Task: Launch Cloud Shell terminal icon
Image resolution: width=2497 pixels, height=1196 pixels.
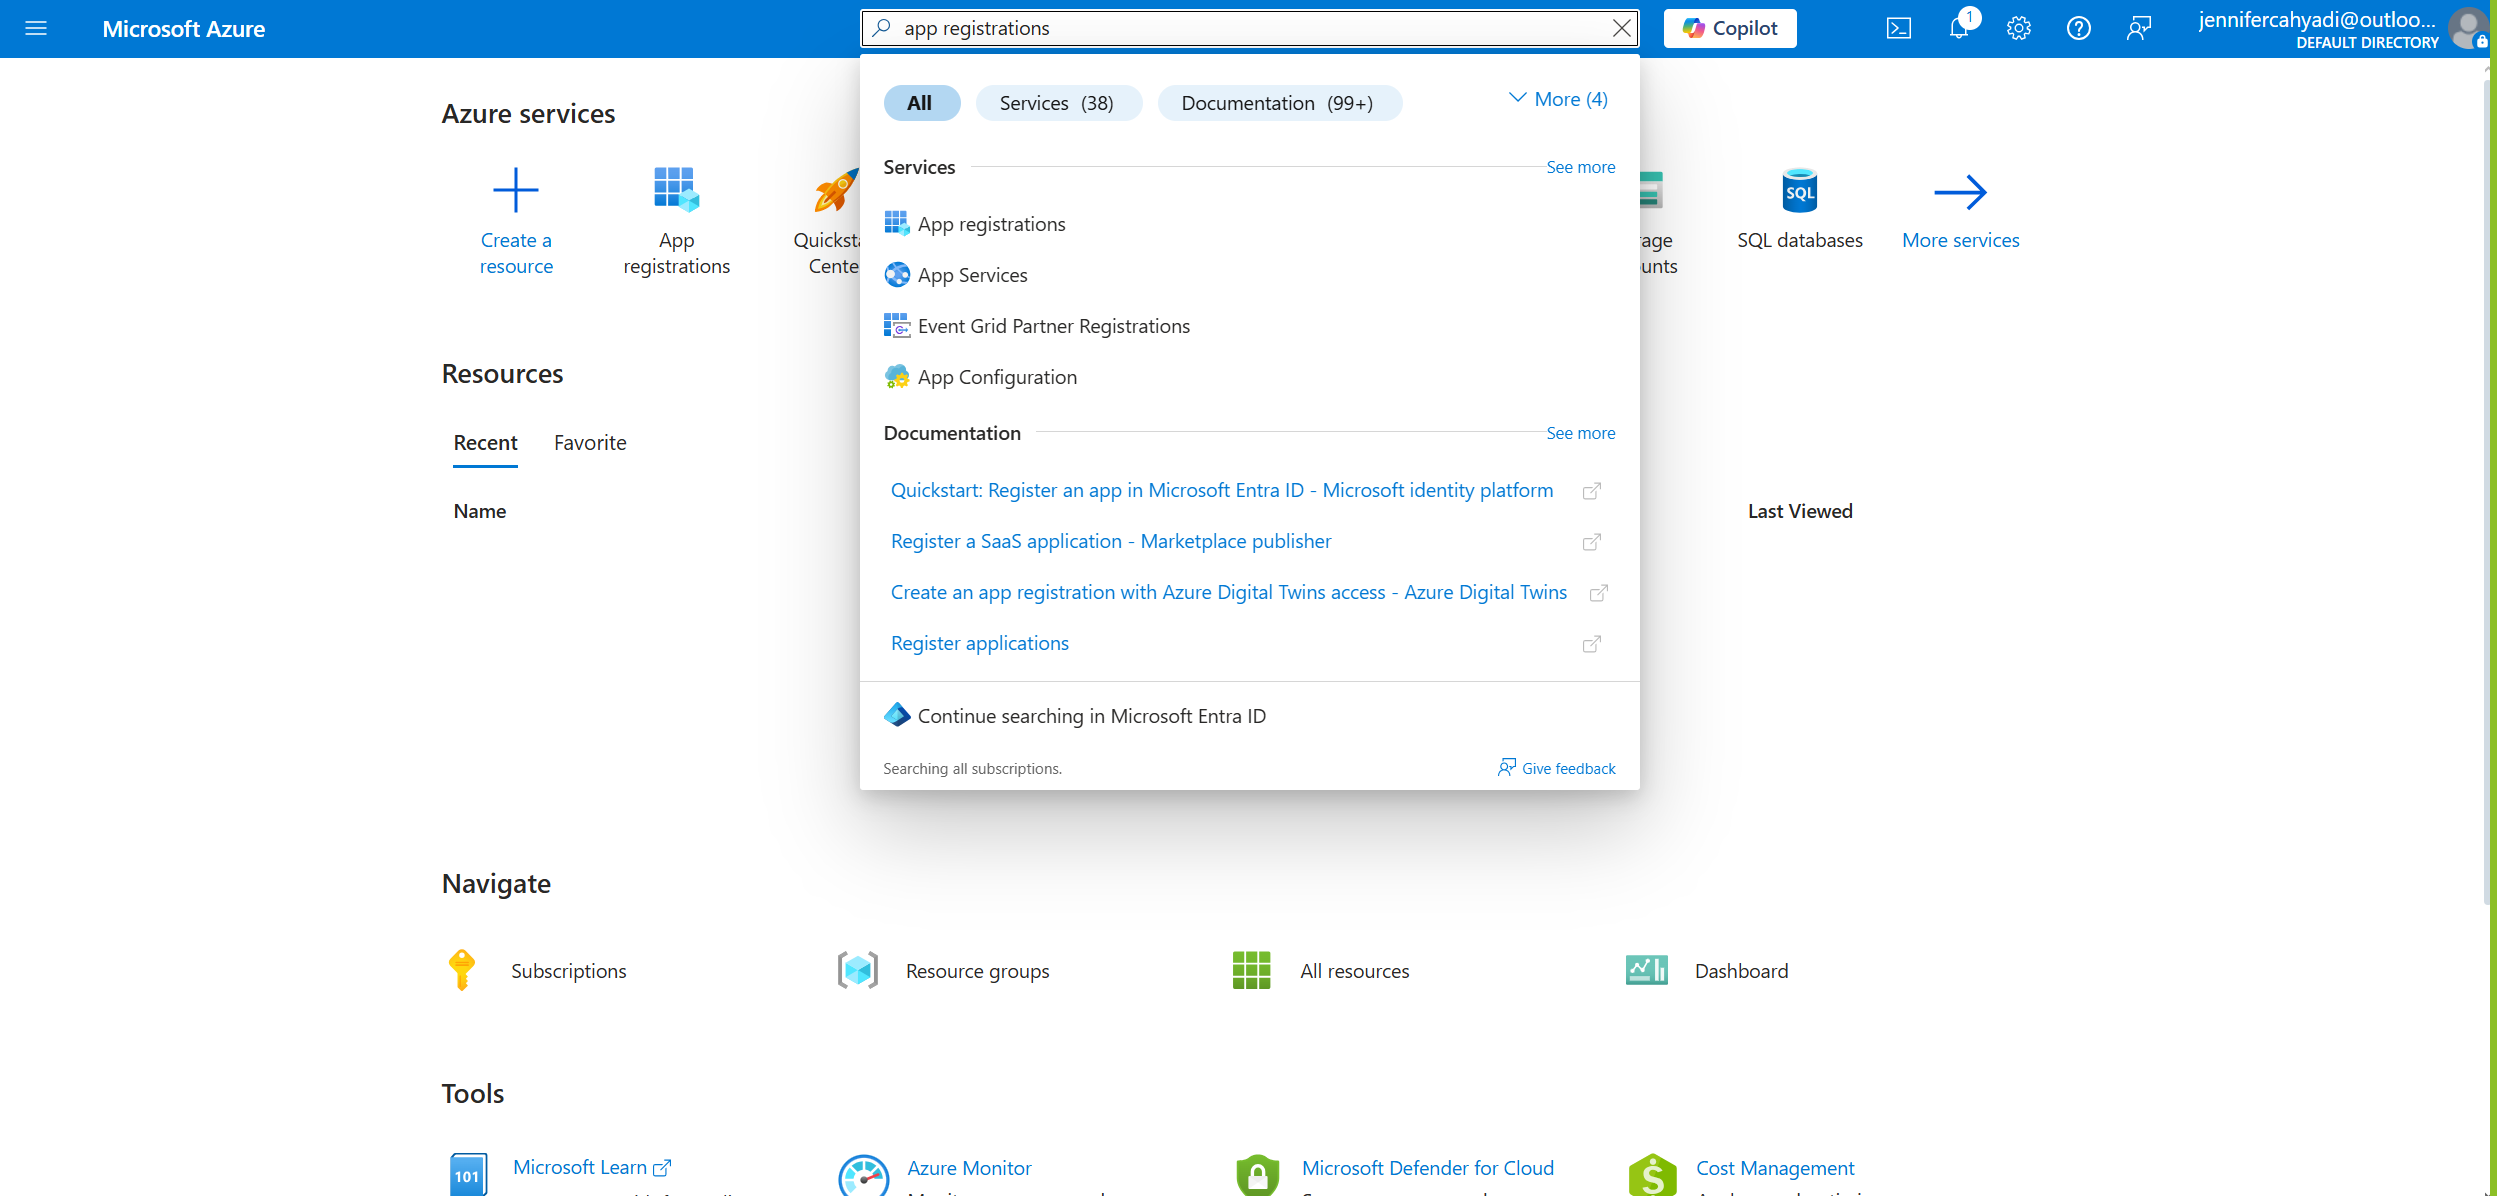Action: point(1898,28)
